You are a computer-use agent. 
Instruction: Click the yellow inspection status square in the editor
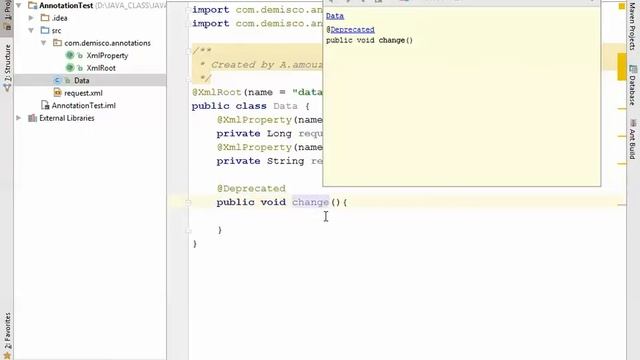(622, 6)
